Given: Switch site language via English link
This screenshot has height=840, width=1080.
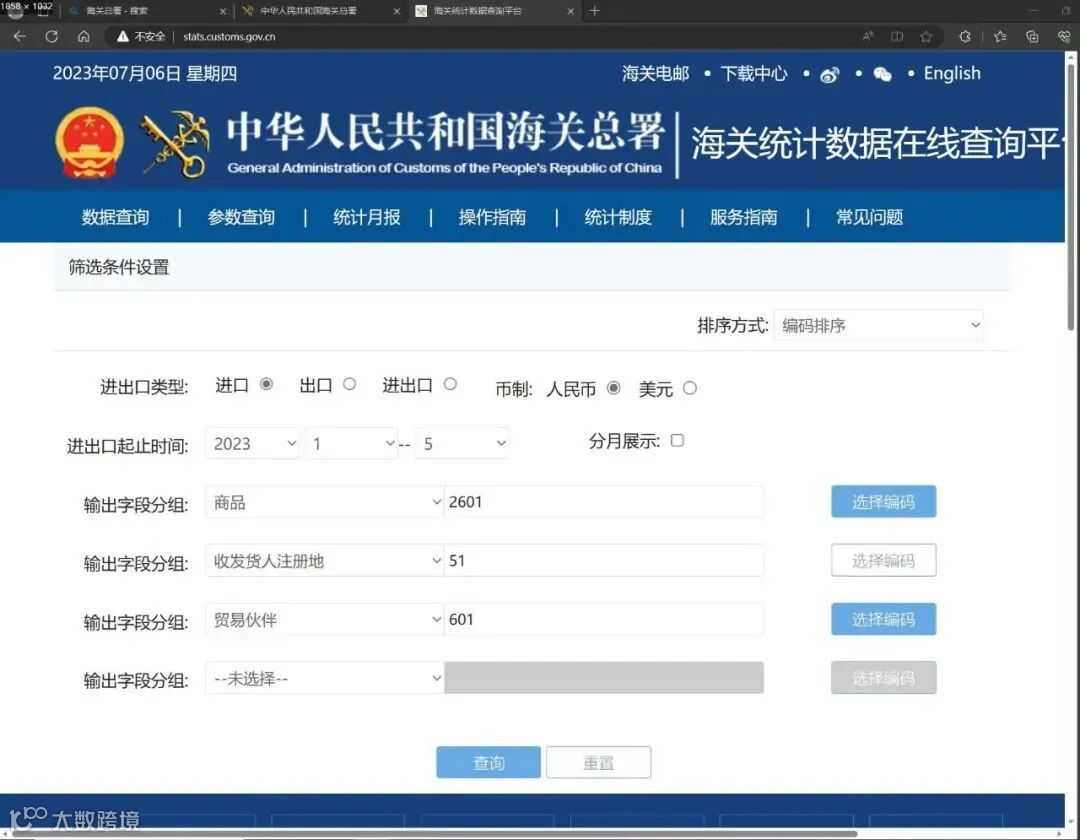Looking at the screenshot, I should click(x=952, y=74).
